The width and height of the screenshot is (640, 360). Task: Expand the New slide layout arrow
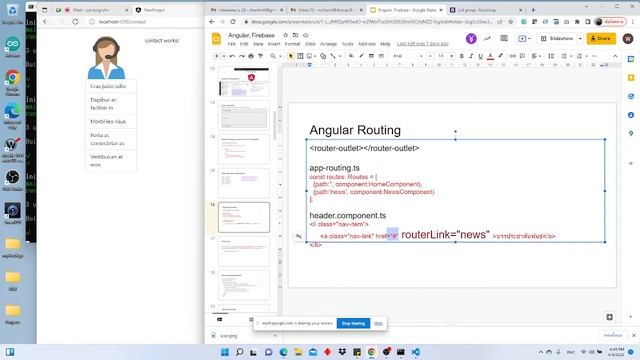tap(224, 56)
